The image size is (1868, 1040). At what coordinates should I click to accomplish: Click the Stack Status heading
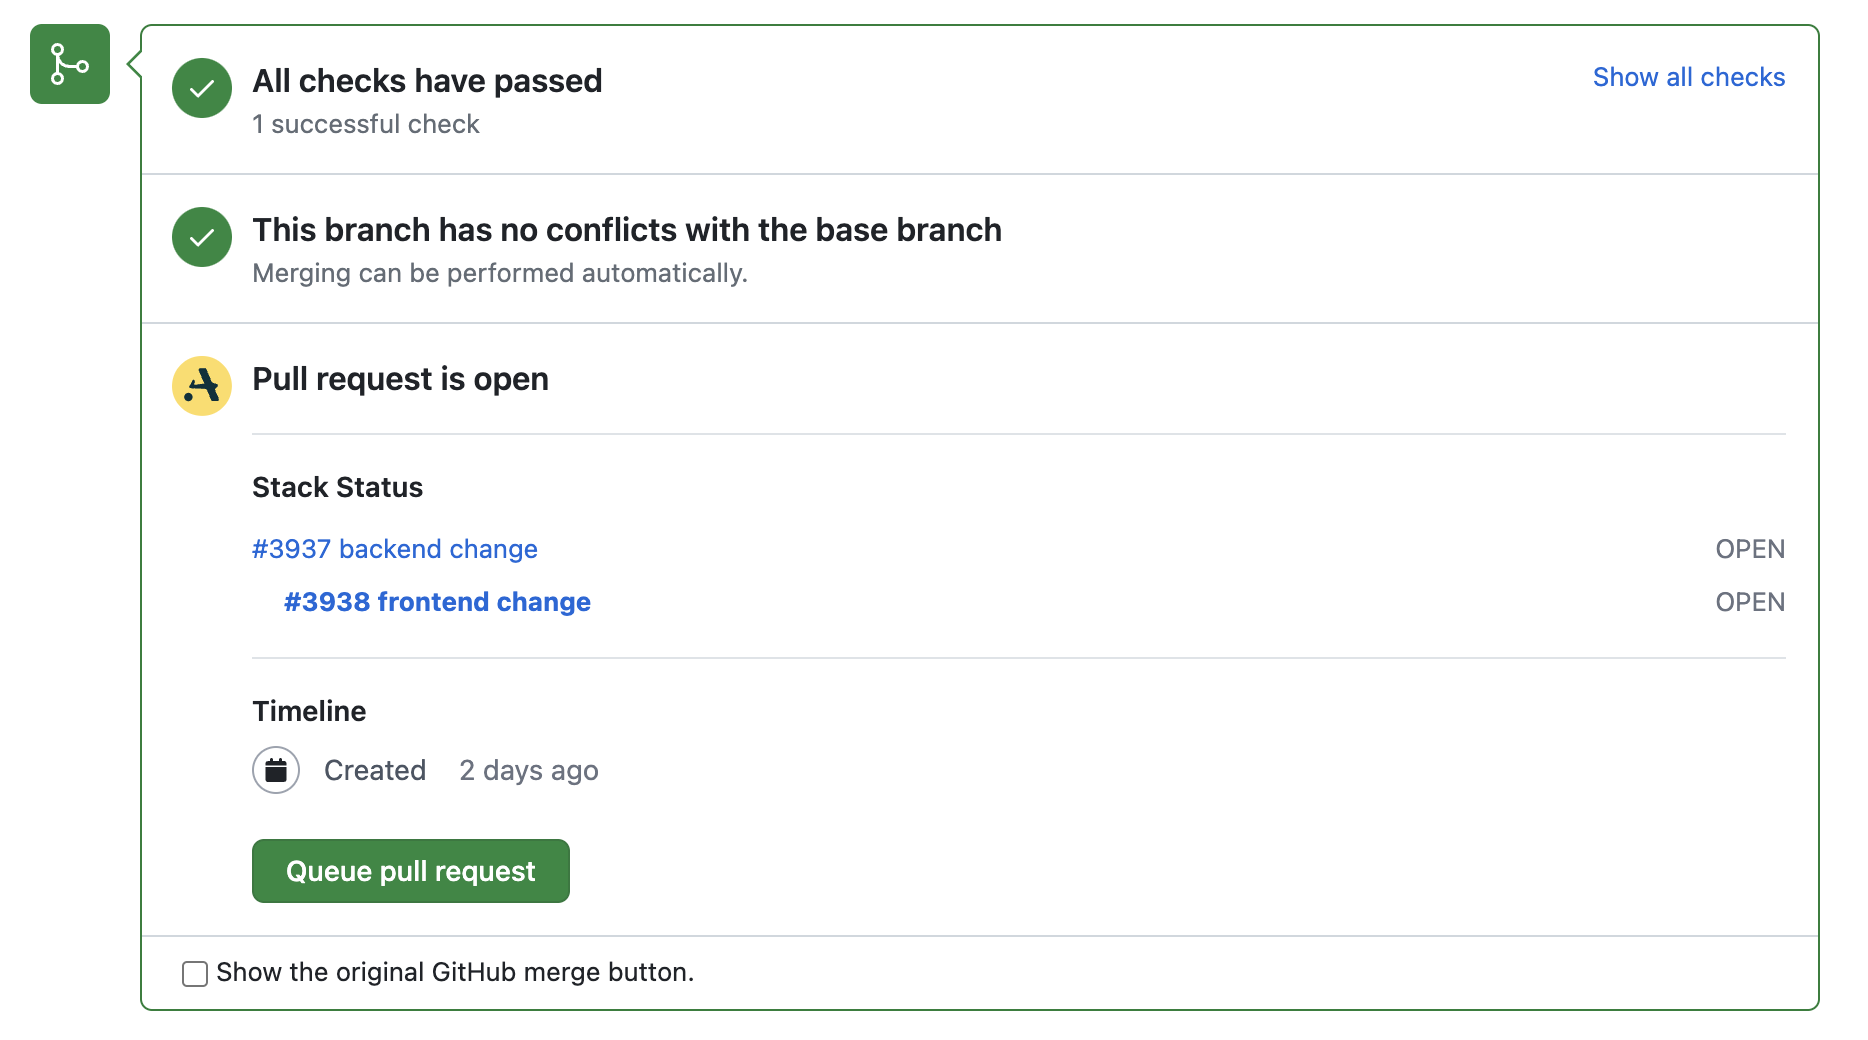pos(337,487)
